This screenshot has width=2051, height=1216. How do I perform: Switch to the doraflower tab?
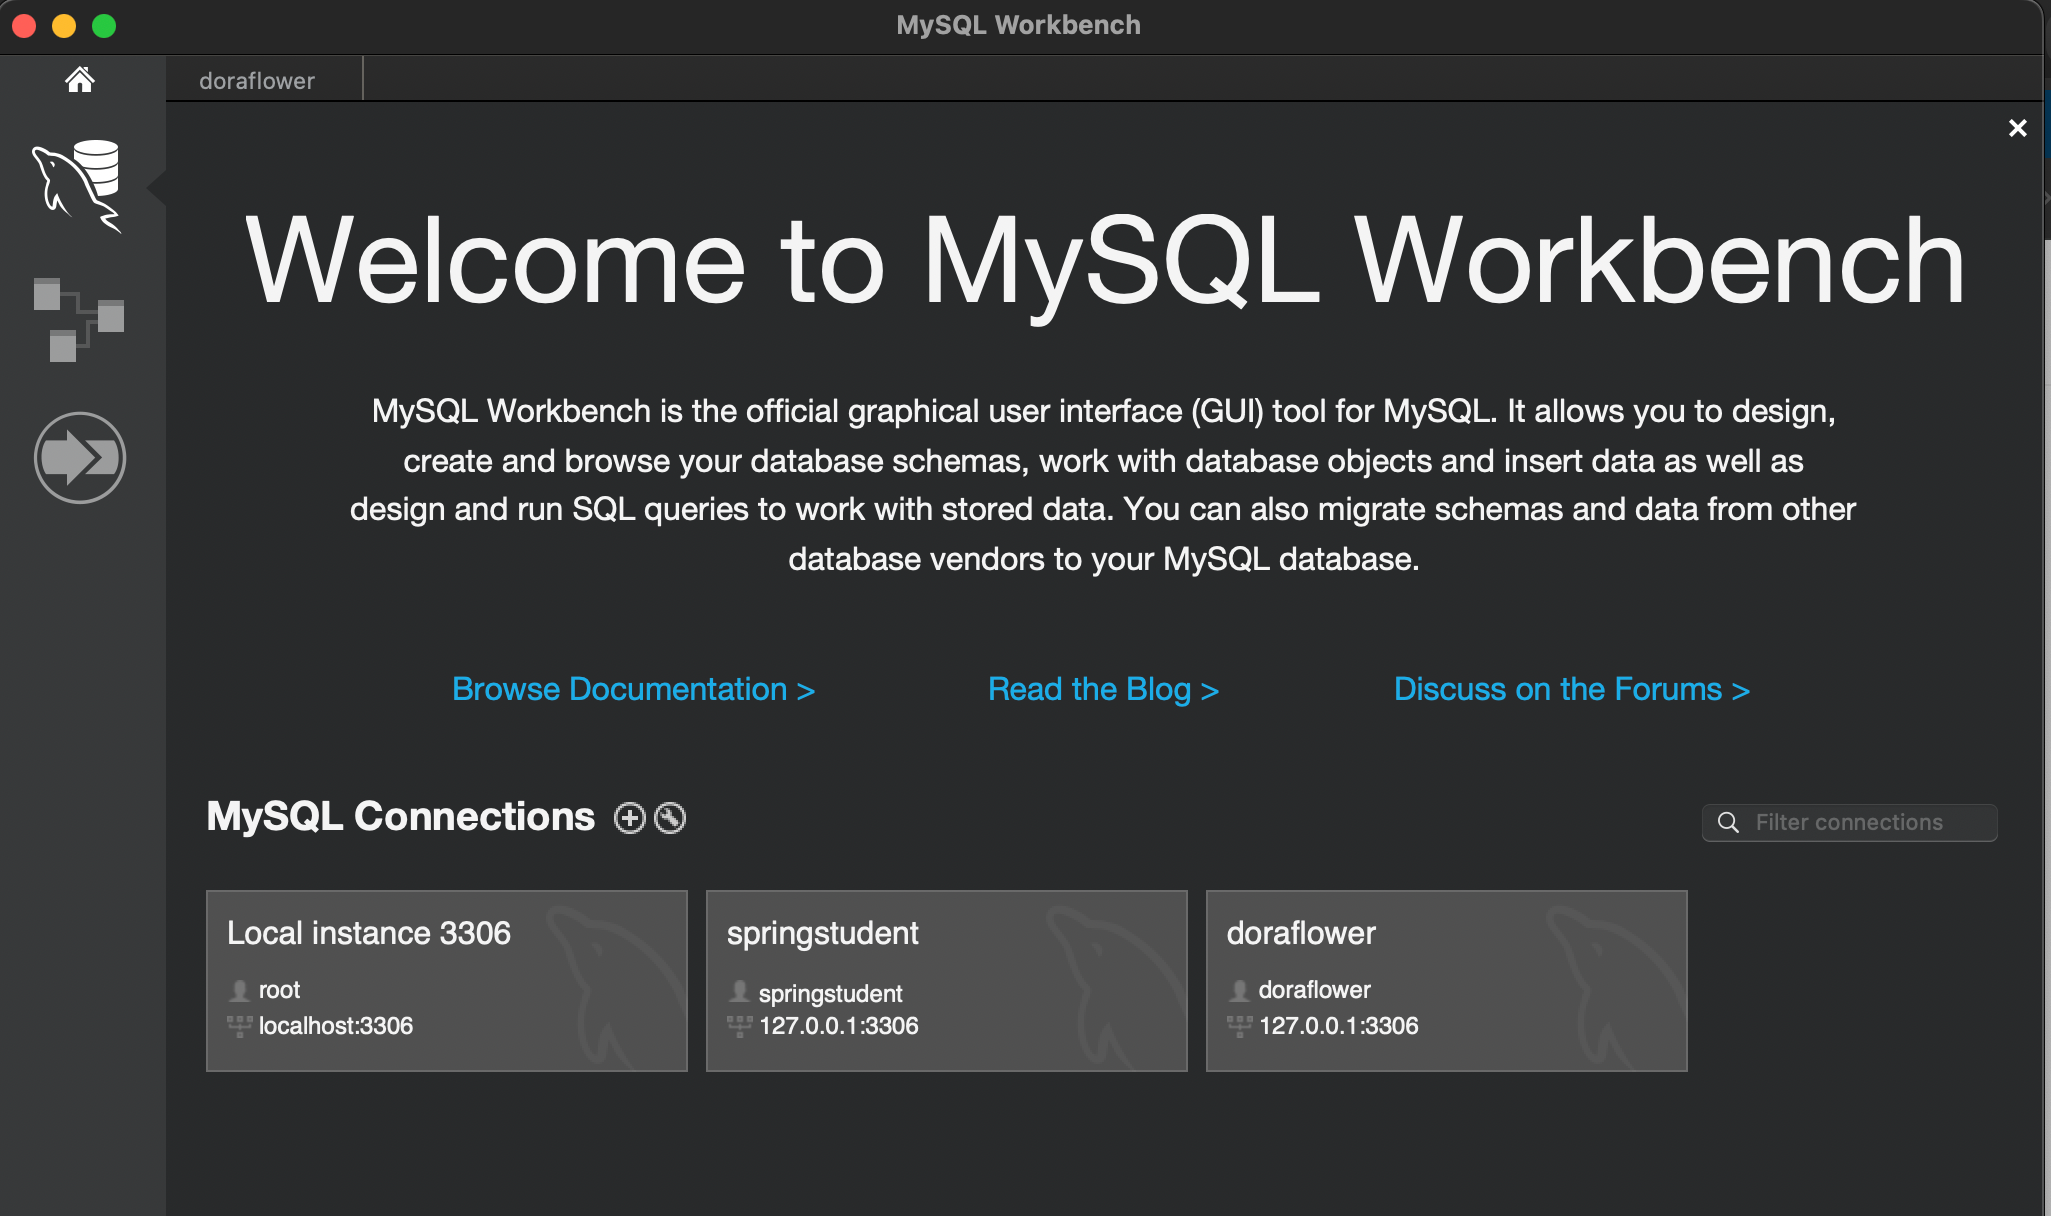[x=257, y=81]
